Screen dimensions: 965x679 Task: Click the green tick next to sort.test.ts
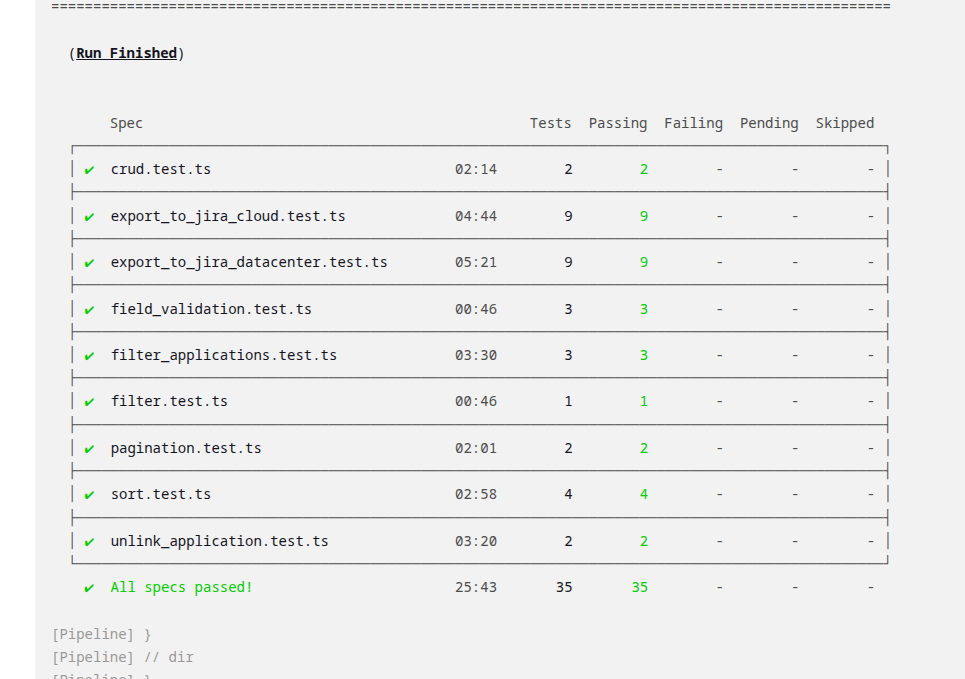pyautogui.click(x=89, y=495)
